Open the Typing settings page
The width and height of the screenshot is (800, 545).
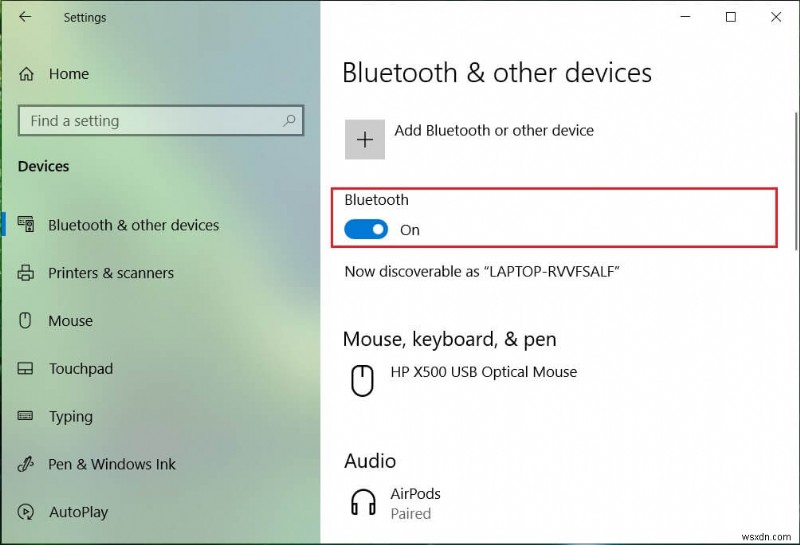[x=70, y=417]
